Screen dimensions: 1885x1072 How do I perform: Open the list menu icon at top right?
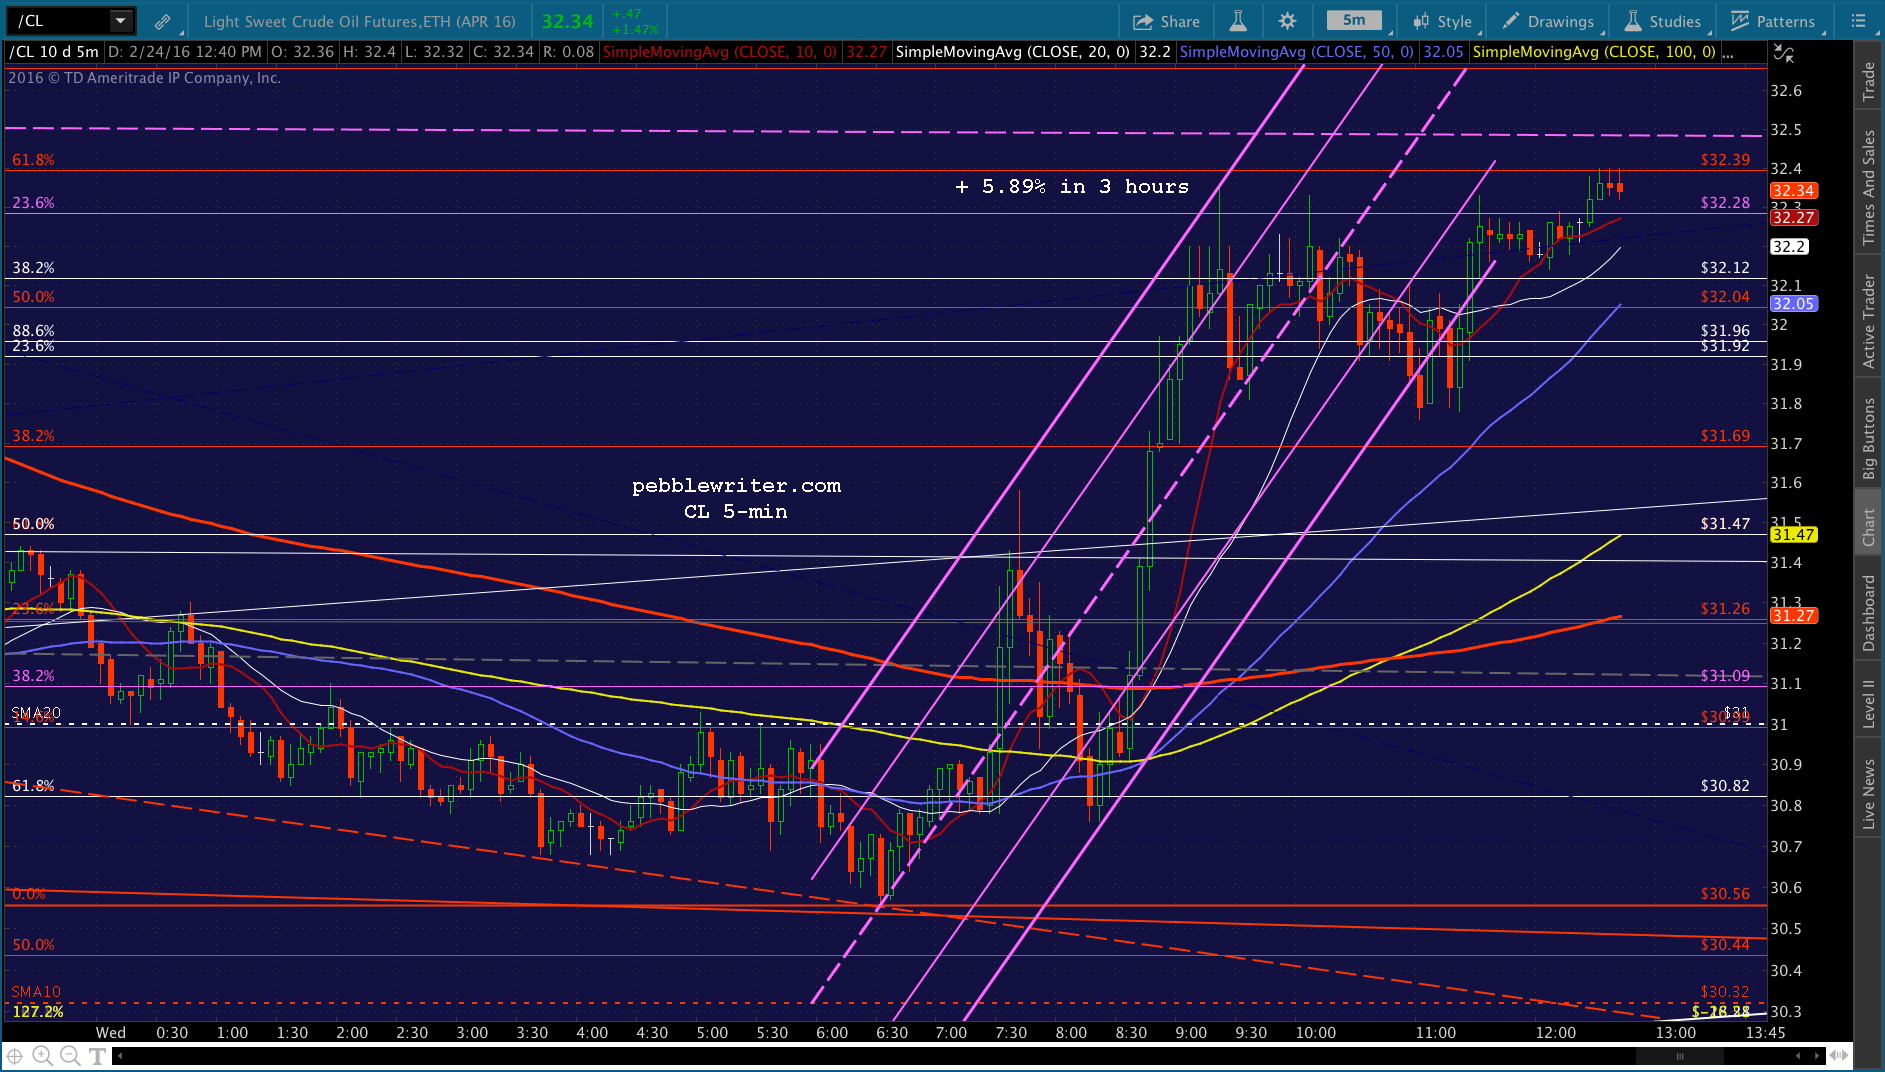click(x=1858, y=21)
